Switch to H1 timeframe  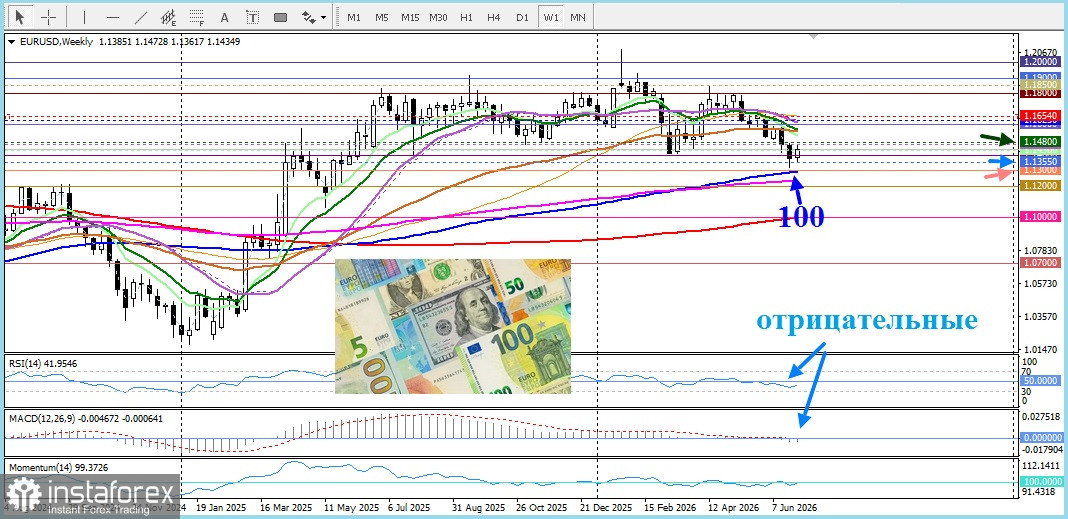[467, 17]
